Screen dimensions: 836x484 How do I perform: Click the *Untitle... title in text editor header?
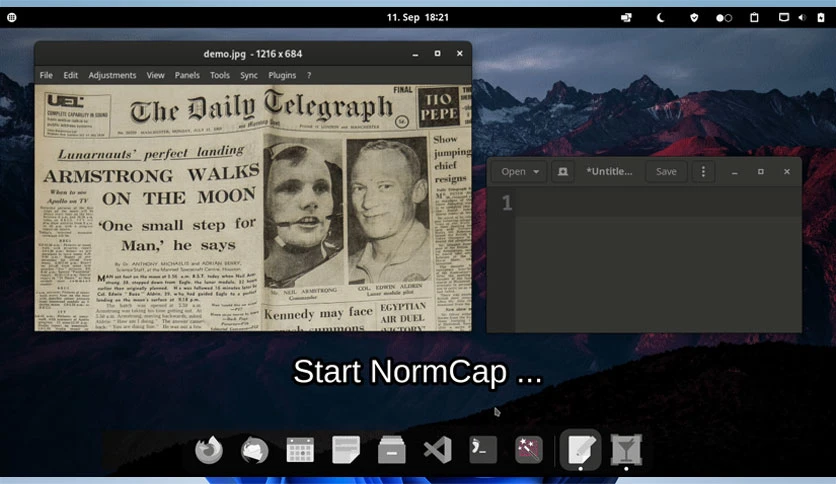[x=609, y=171]
